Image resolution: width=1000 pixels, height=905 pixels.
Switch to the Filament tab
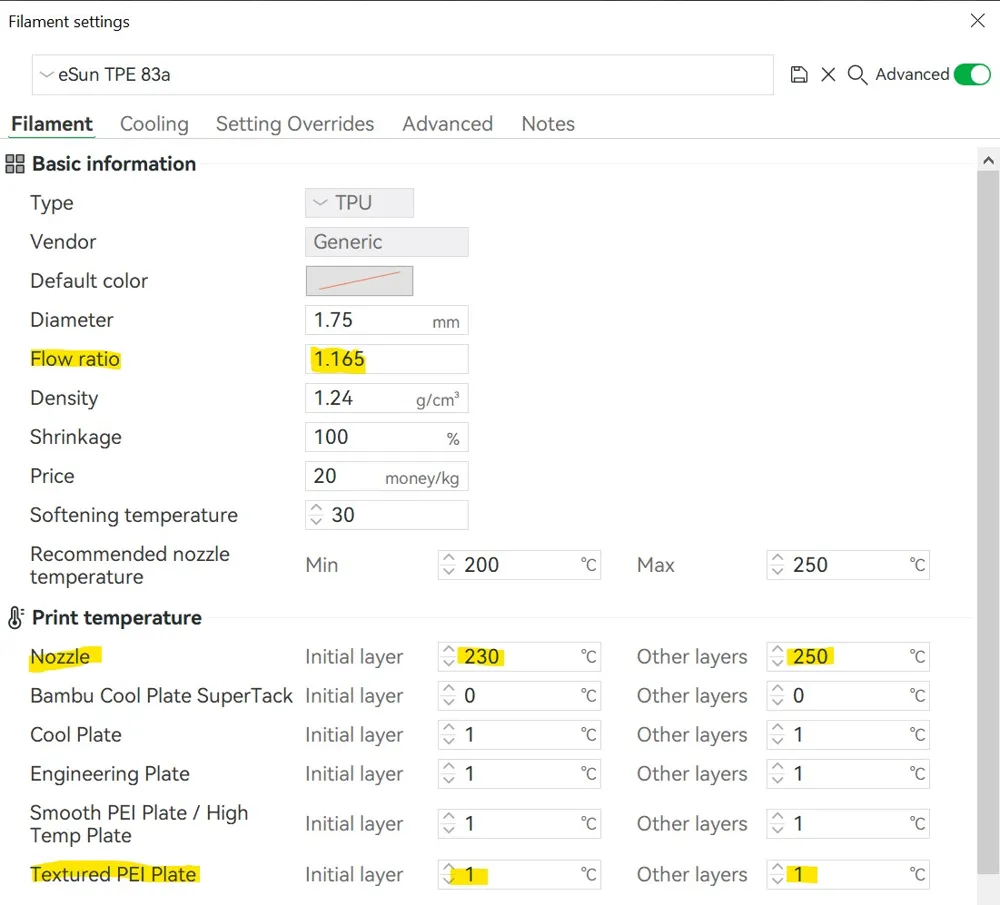52,124
